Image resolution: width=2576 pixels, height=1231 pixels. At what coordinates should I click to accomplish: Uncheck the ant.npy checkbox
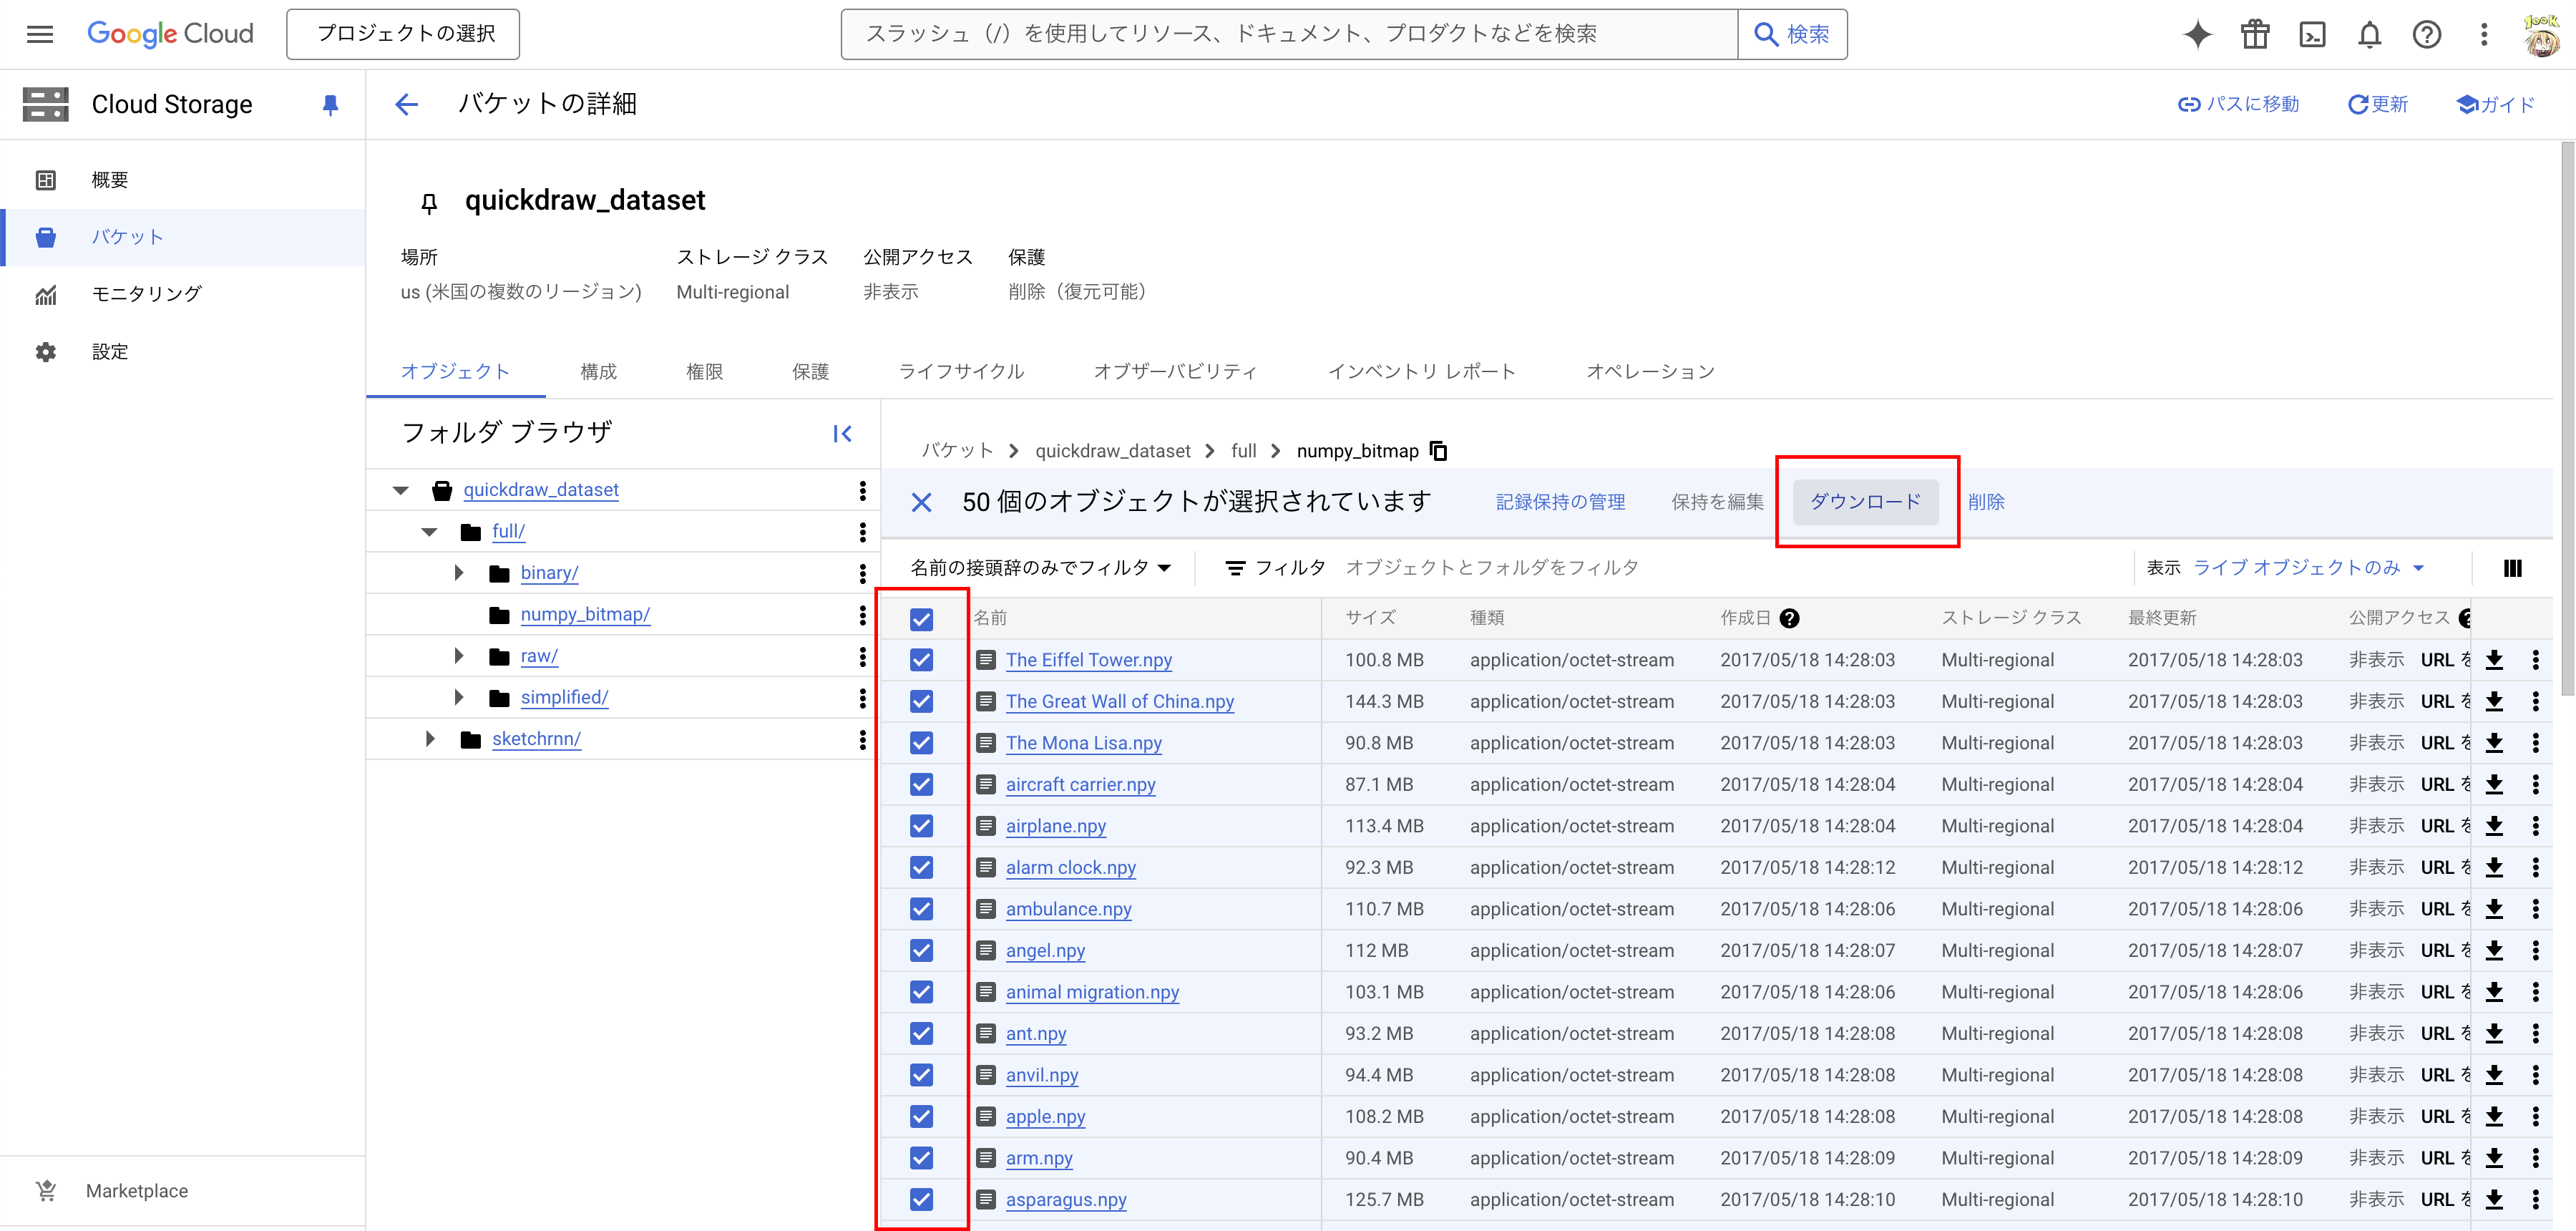coord(921,1033)
